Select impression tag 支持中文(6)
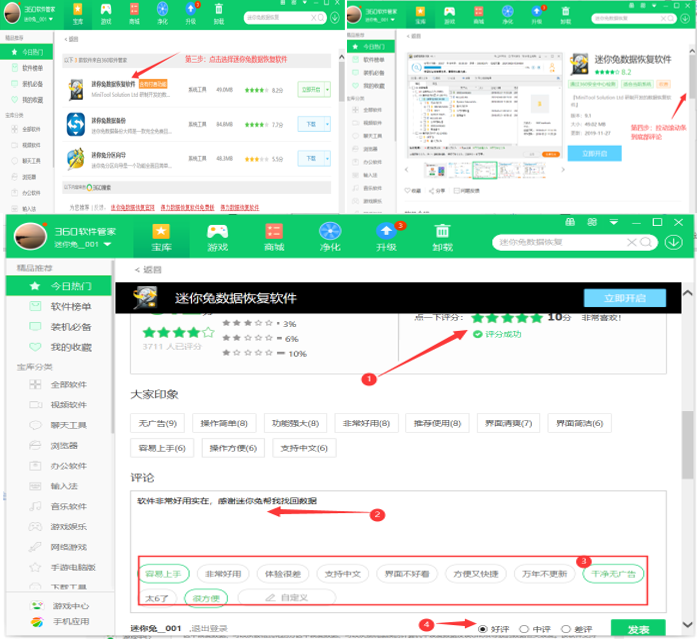Screen dimensions: 699x639 click(x=304, y=448)
